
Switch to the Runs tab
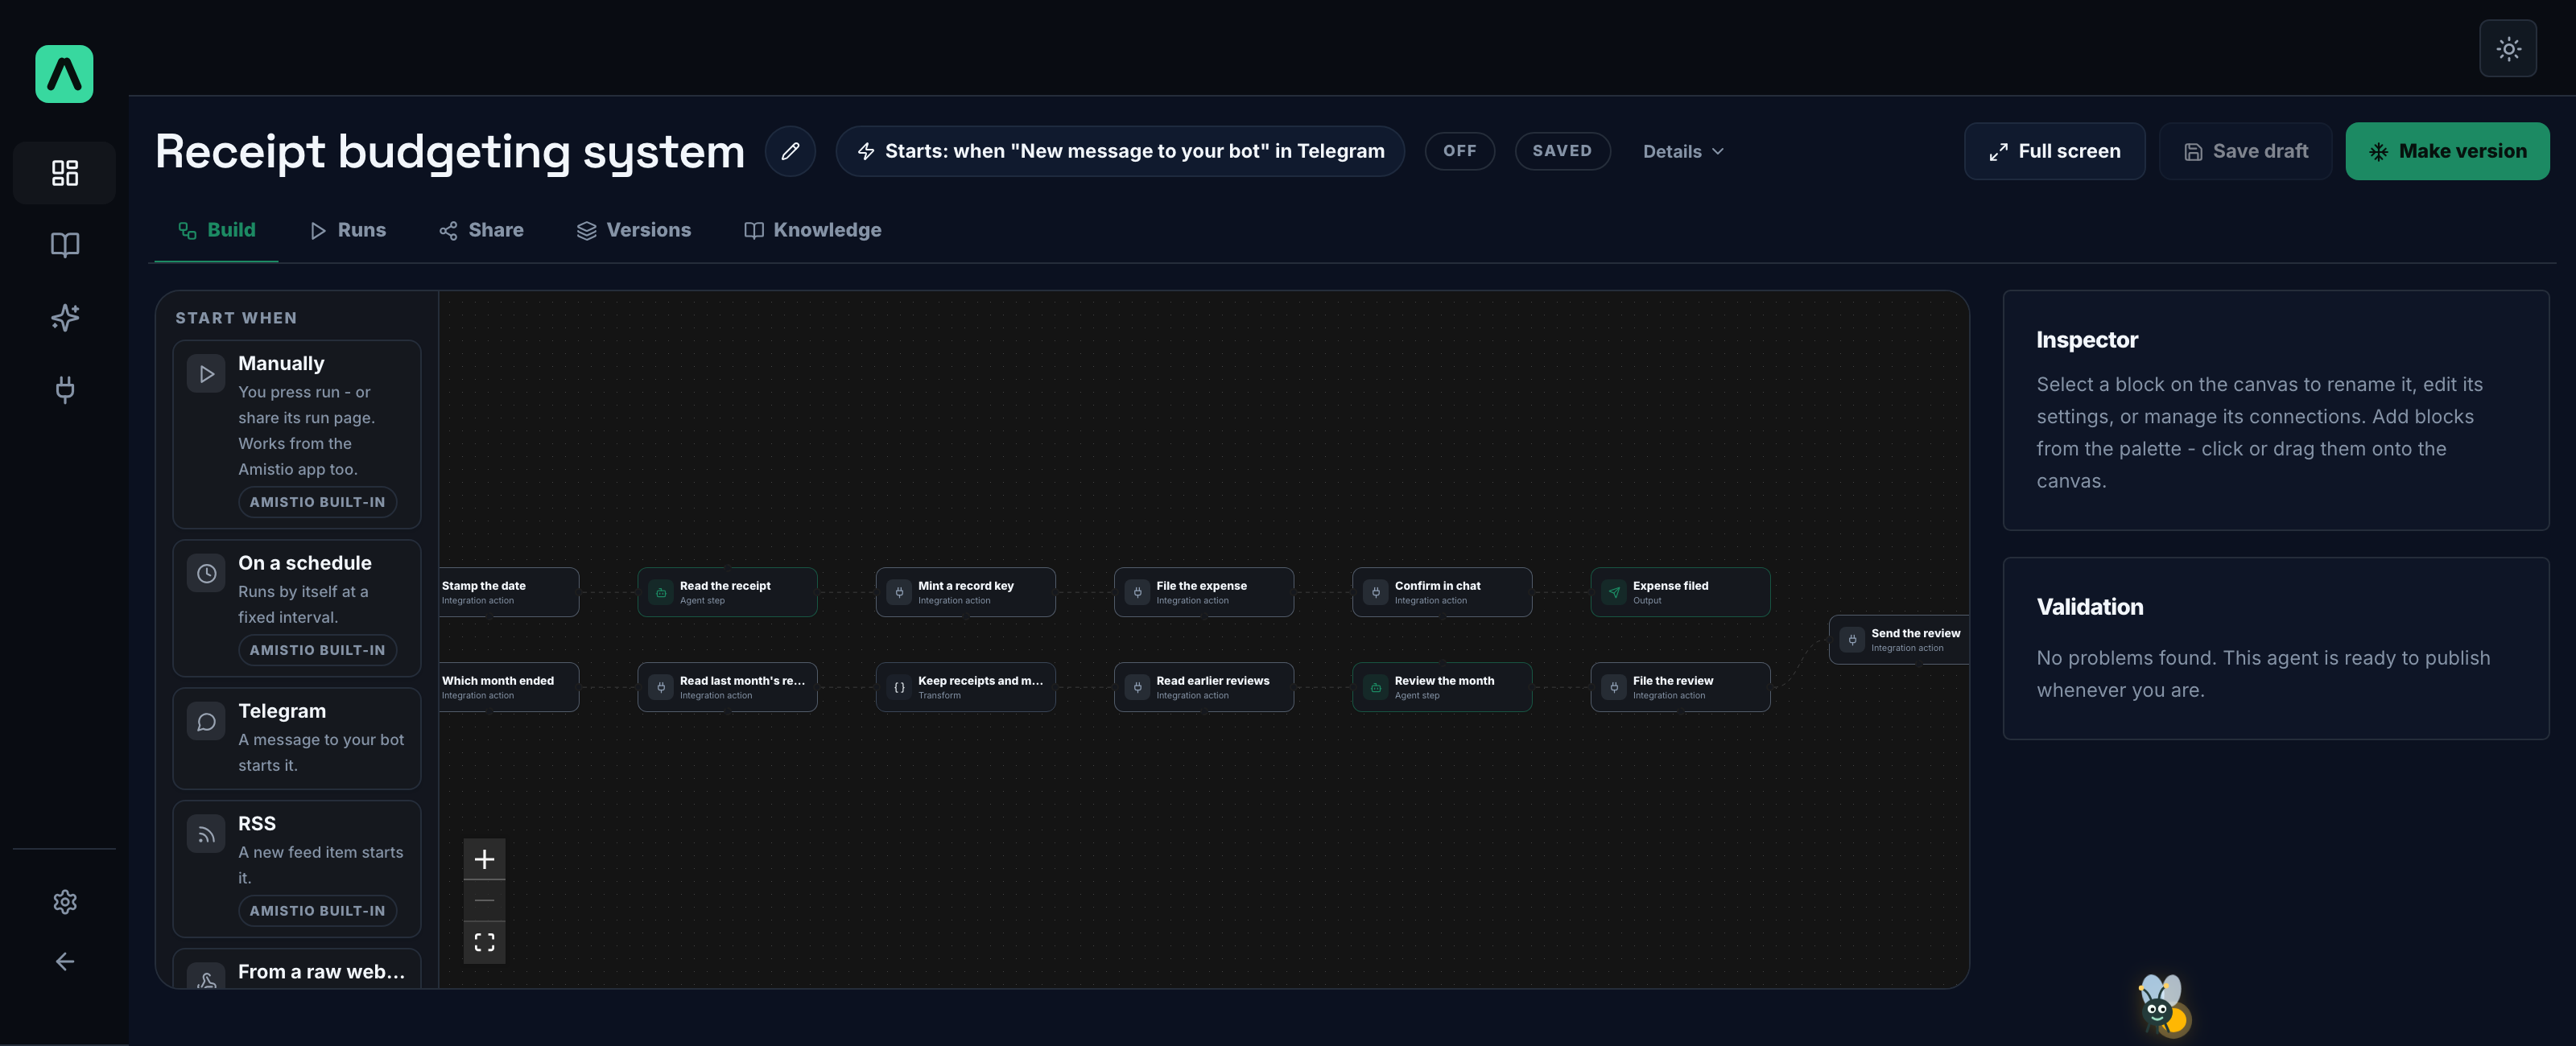[x=348, y=230]
